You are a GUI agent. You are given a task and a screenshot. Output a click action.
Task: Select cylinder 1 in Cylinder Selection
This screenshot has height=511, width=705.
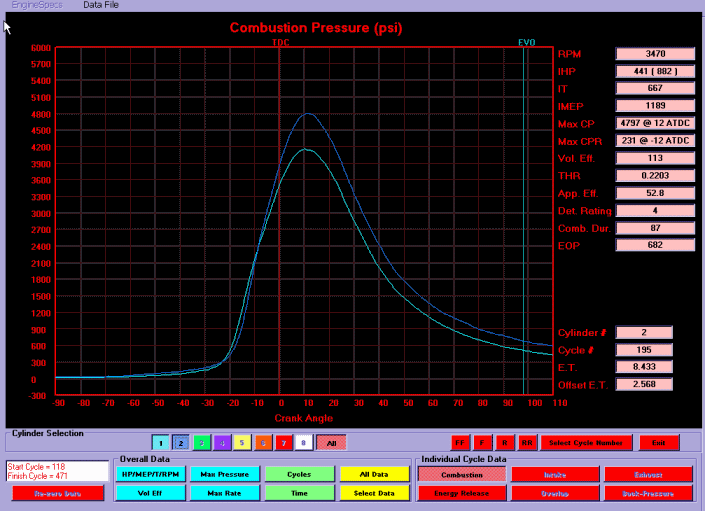pos(162,442)
